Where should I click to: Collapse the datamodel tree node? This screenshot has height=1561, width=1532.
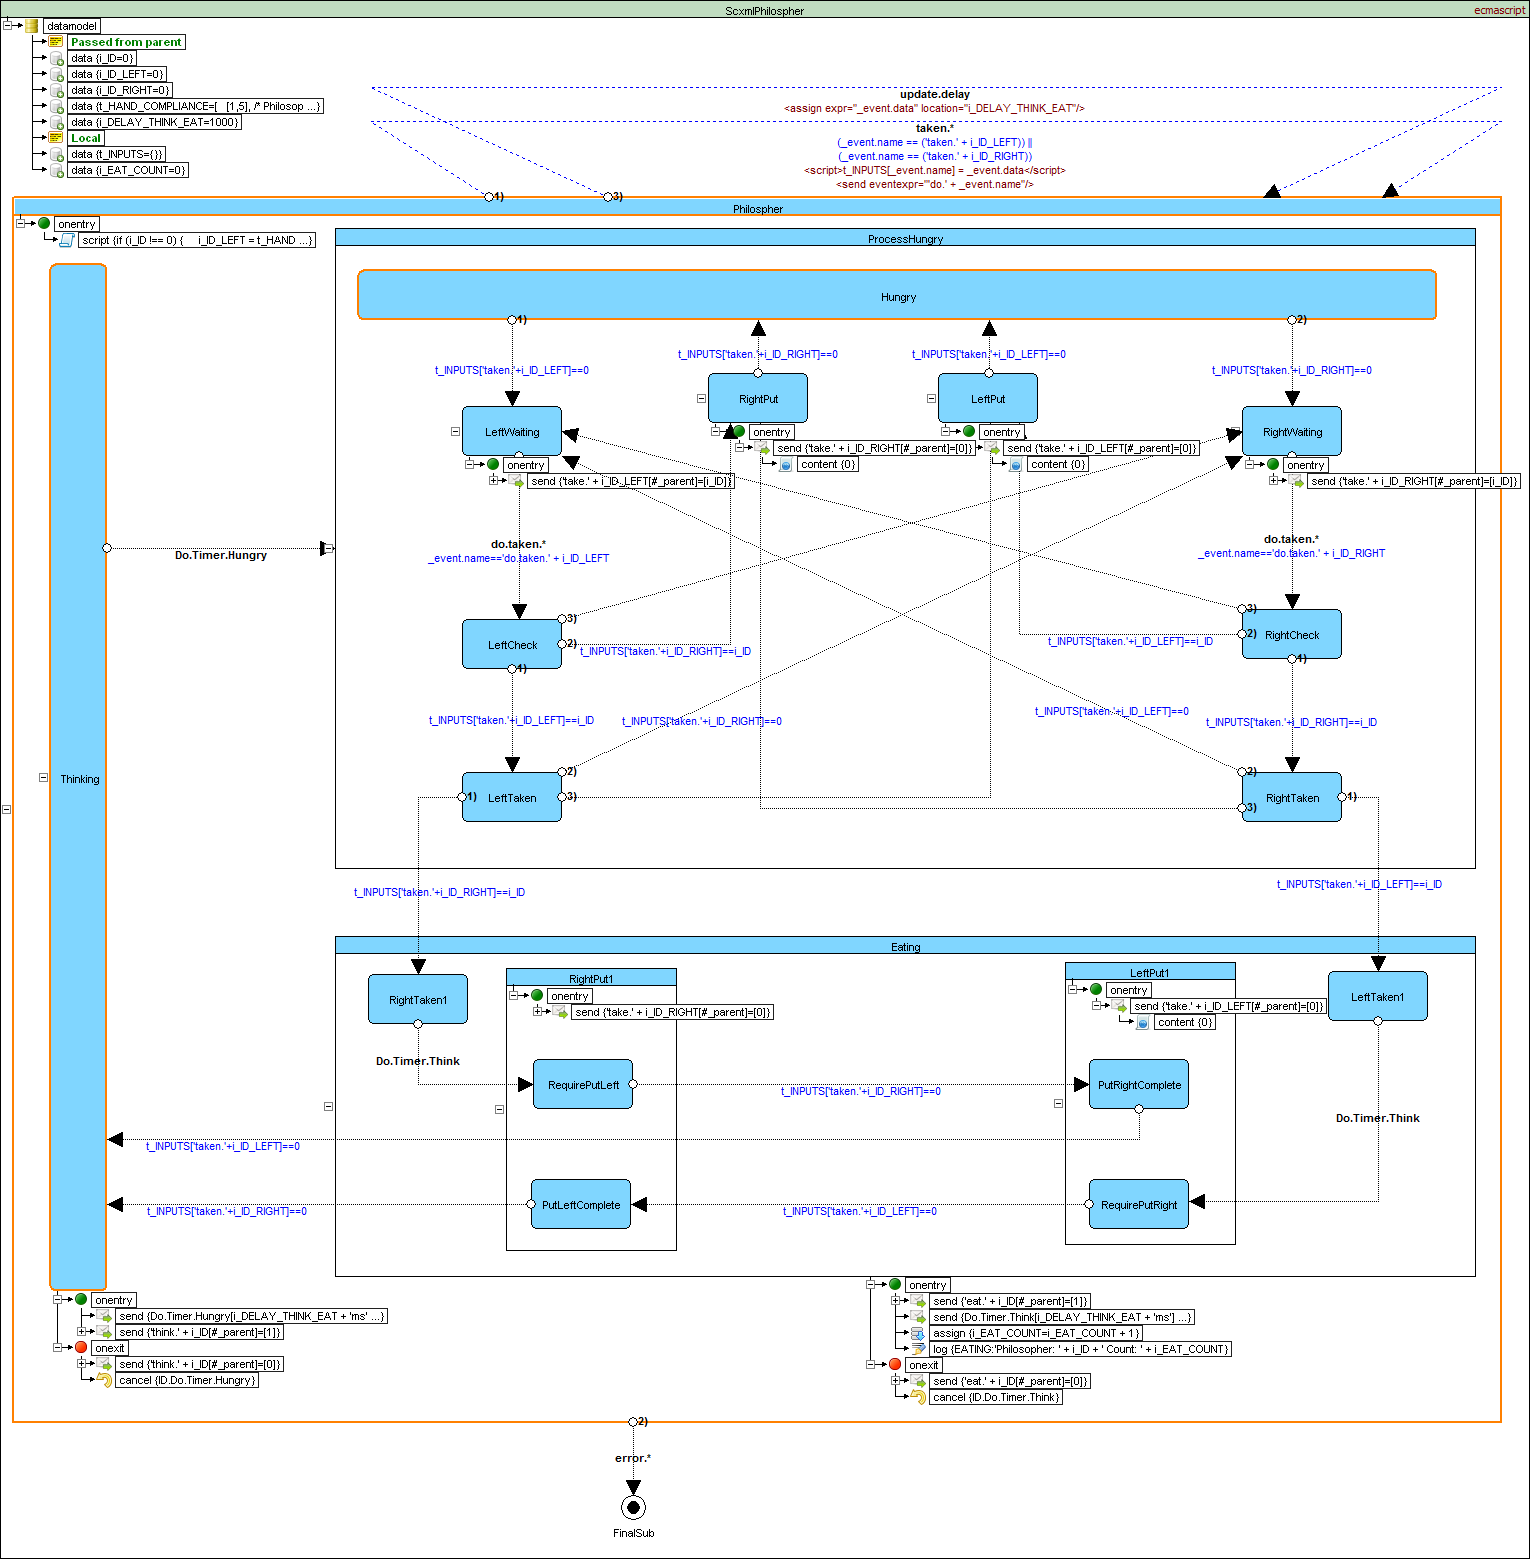pyautogui.click(x=8, y=25)
